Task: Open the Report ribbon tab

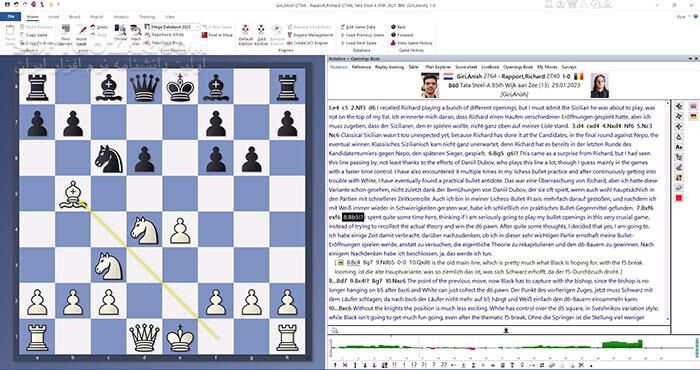Action: [96, 17]
